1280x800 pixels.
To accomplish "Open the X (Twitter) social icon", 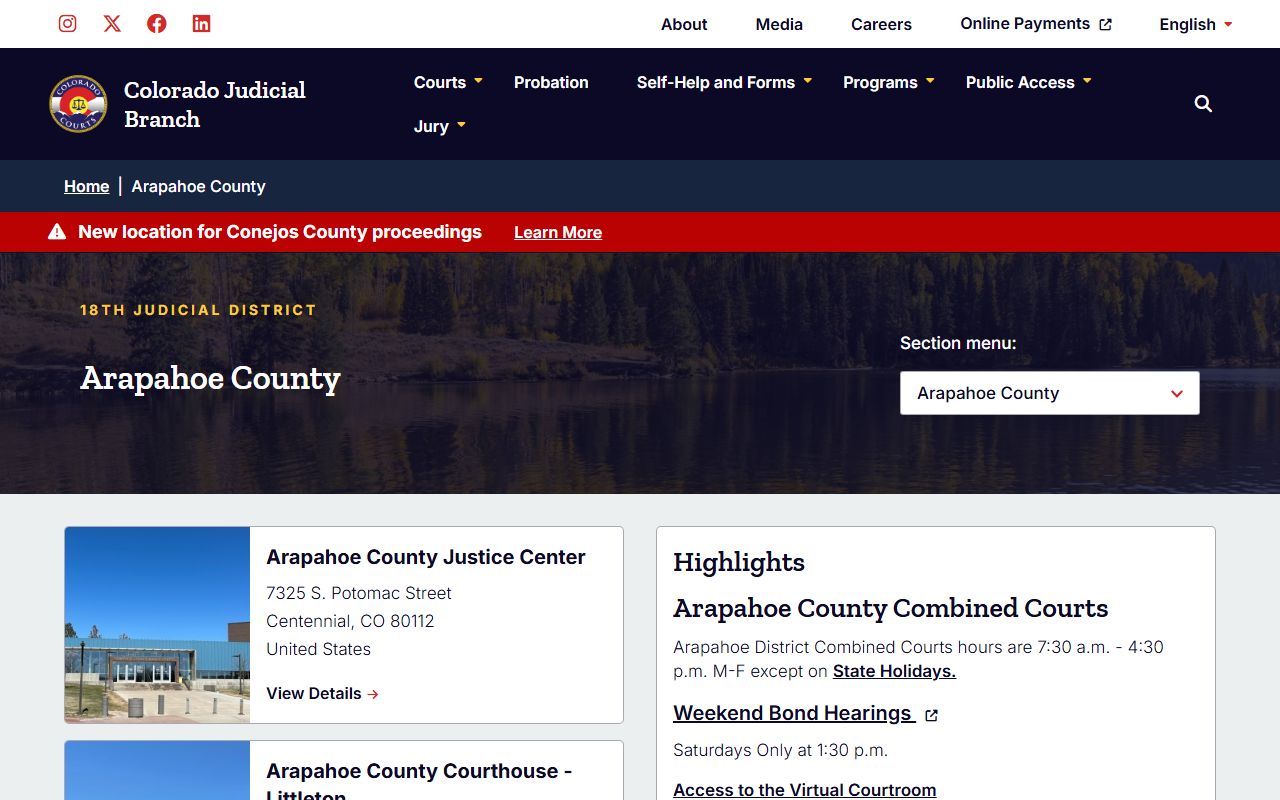I will (x=112, y=23).
